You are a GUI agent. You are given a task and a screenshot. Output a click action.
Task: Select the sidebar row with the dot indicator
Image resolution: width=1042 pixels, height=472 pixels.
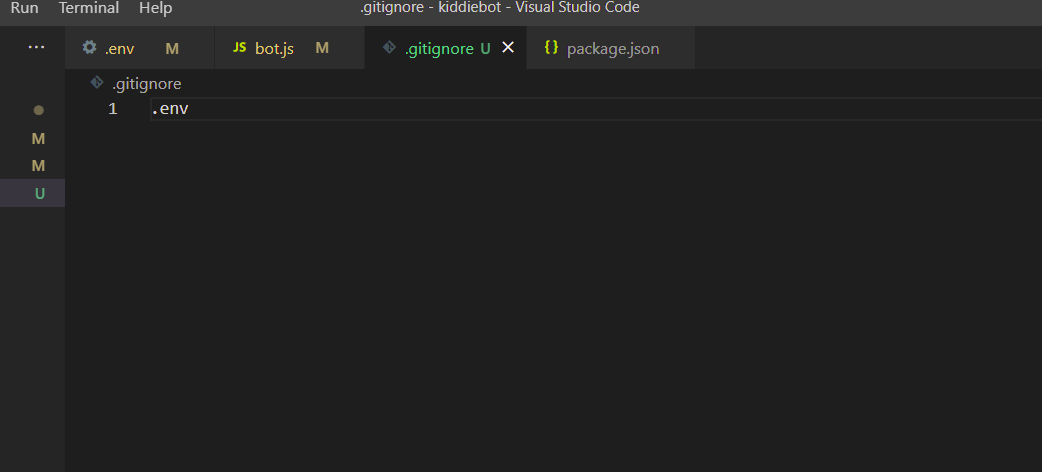(x=33, y=110)
